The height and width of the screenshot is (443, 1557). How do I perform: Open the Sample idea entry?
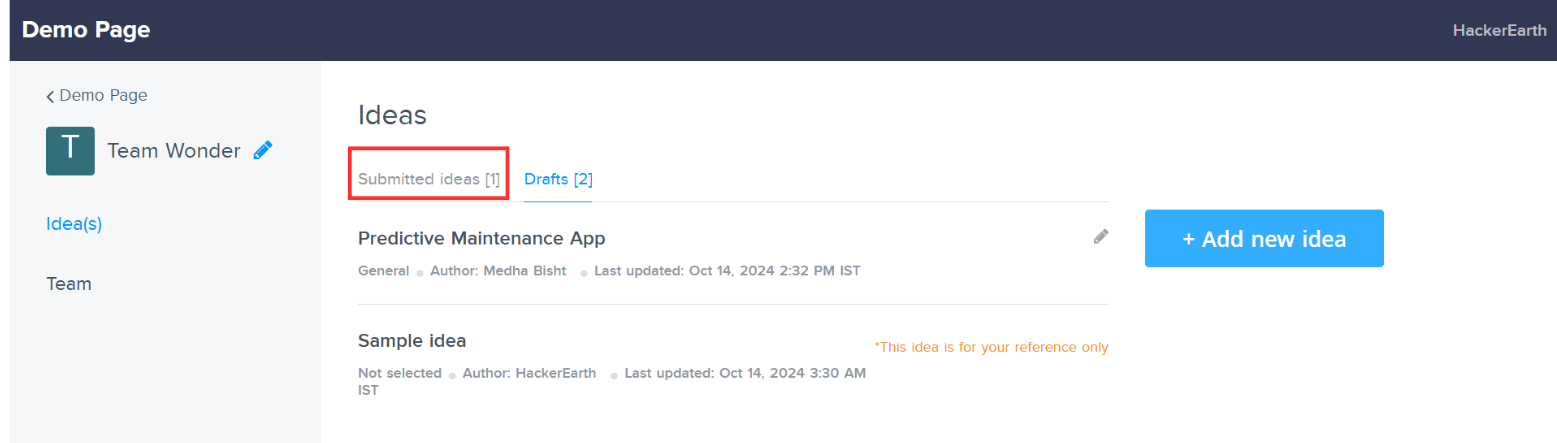point(412,340)
